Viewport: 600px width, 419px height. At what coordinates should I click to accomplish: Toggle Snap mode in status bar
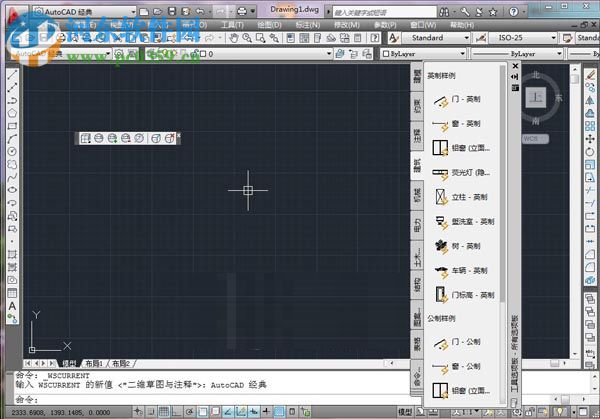[x=151, y=412]
